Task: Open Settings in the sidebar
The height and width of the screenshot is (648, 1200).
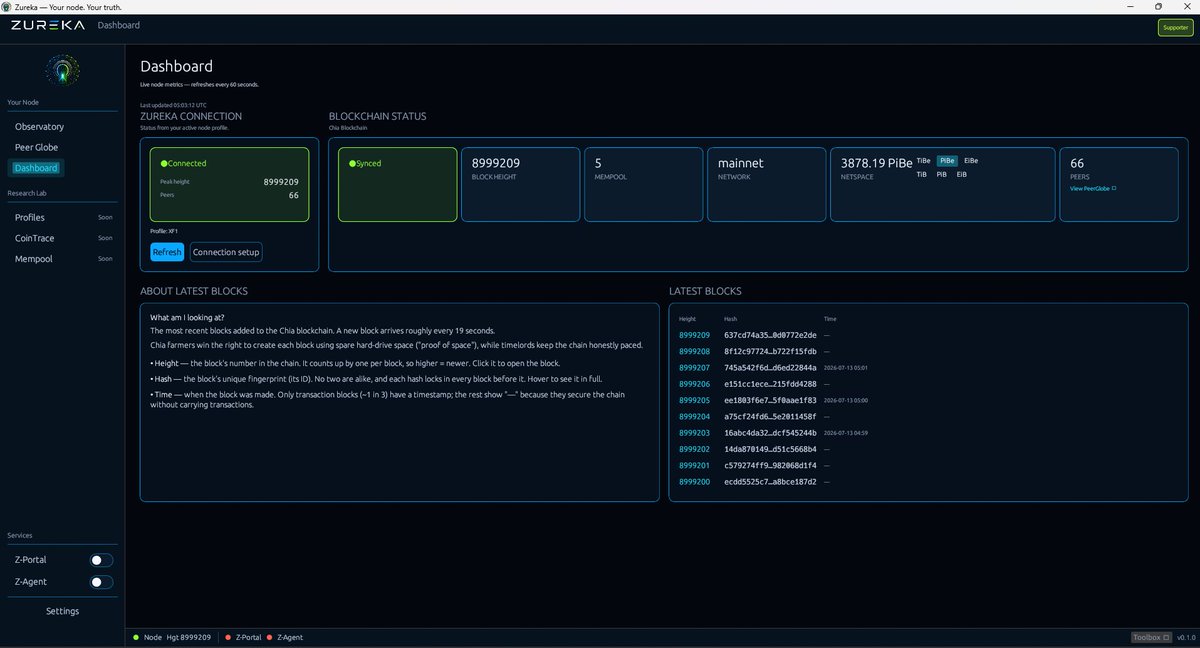Action: pyautogui.click(x=62, y=611)
